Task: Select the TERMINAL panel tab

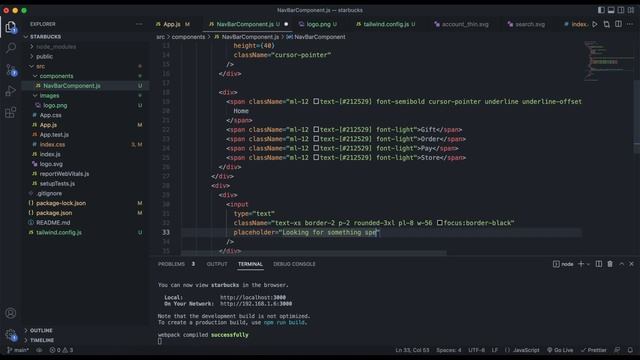Action: point(250,264)
